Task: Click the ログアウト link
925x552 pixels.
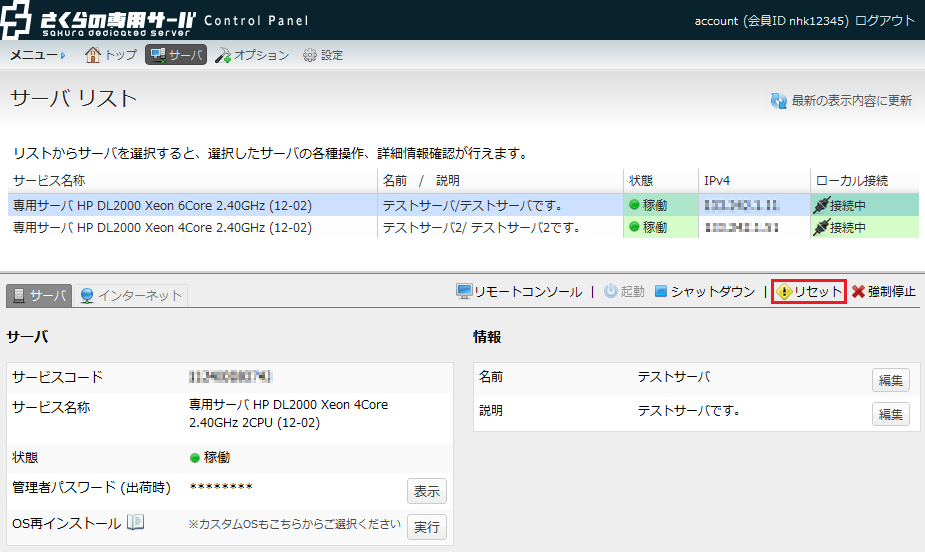Action: click(x=885, y=20)
